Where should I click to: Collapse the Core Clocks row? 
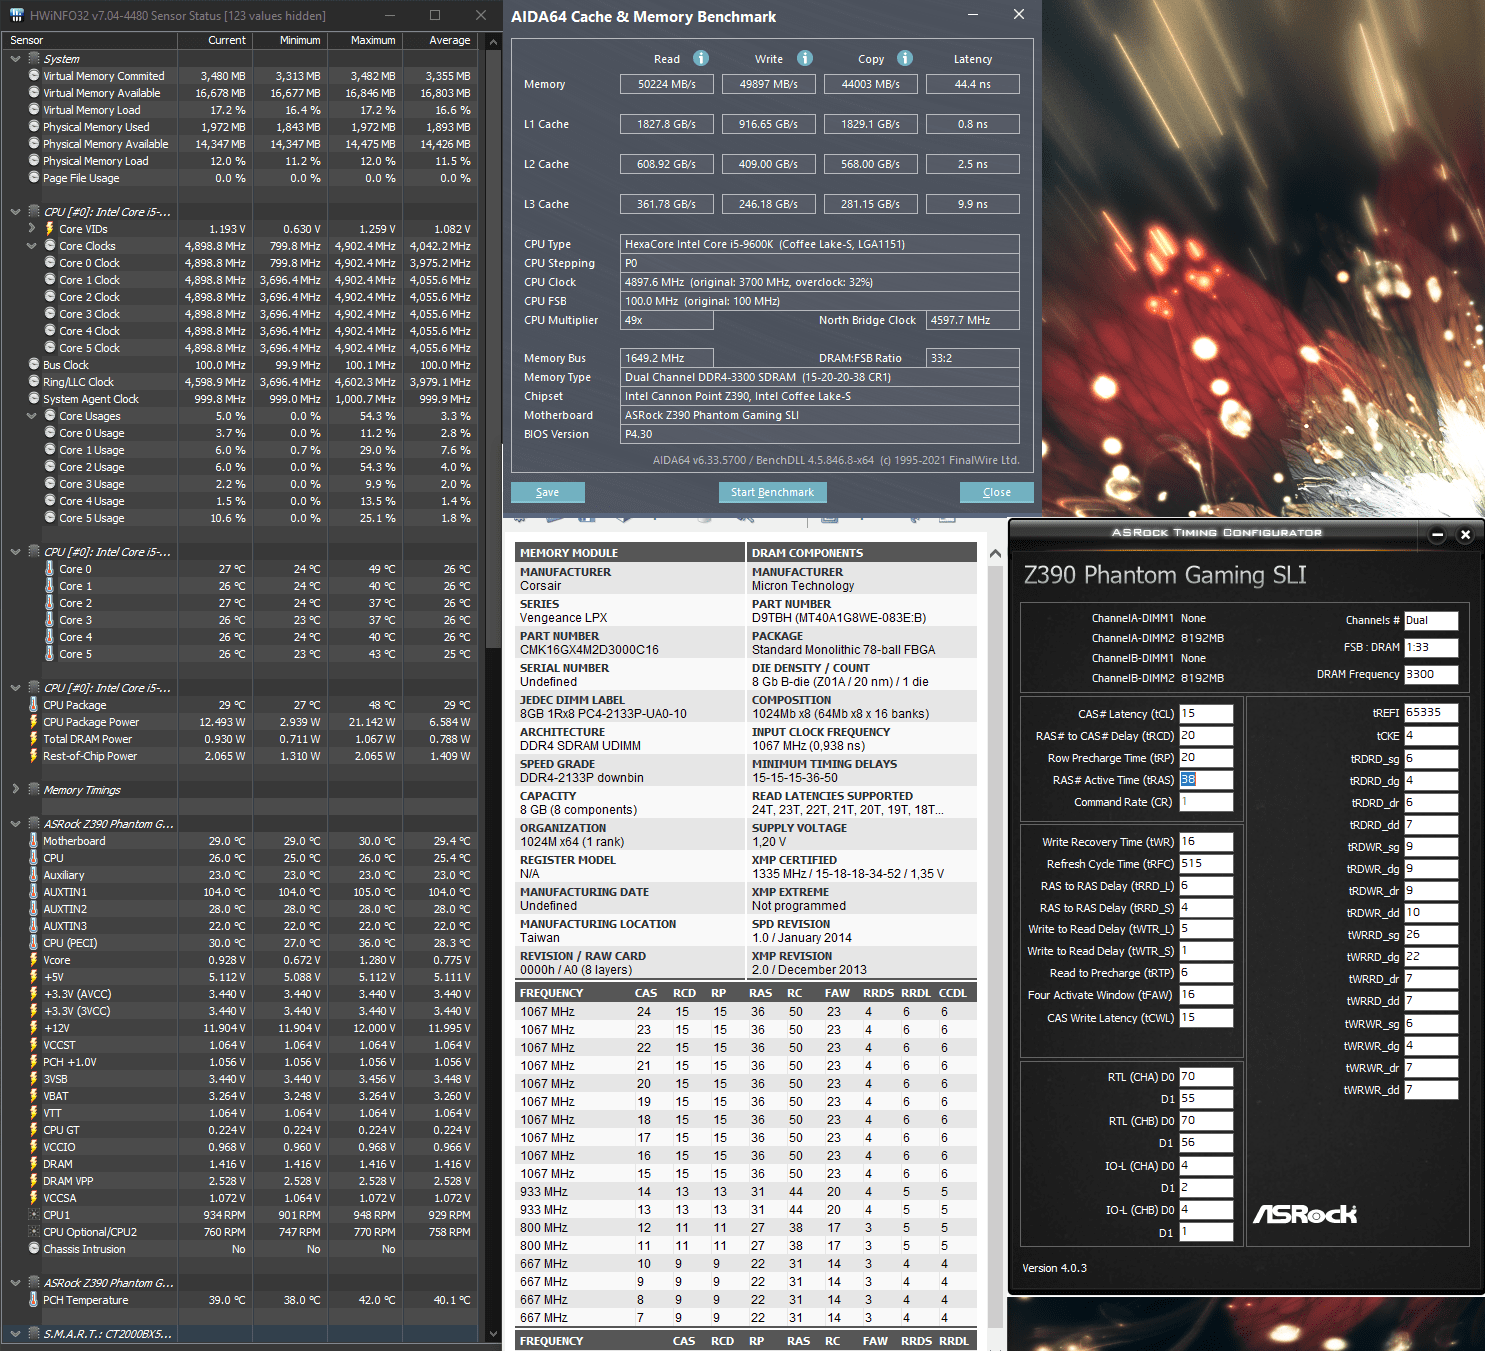click(x=31, y=246)
